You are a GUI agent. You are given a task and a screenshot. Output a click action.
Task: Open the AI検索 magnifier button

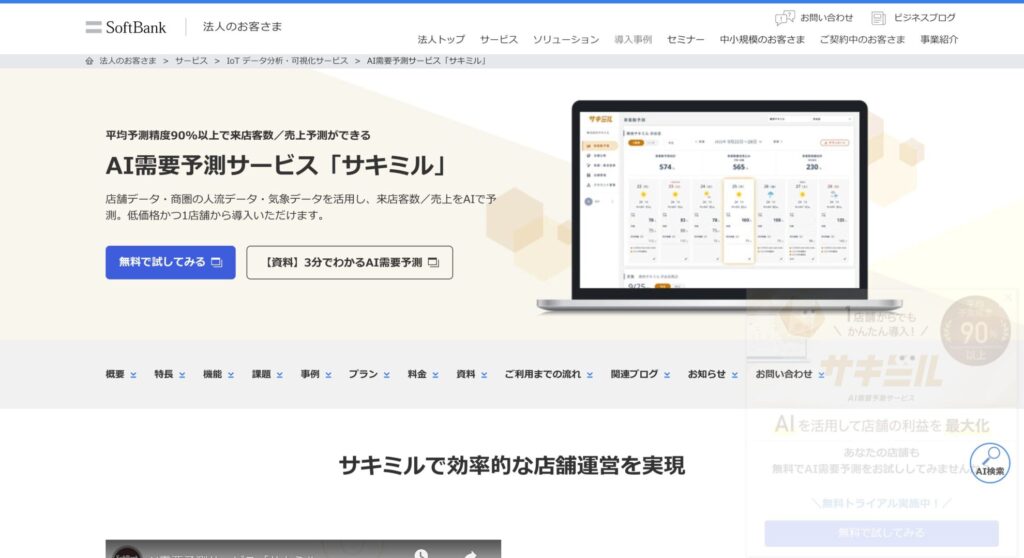(x=989, y=461)
